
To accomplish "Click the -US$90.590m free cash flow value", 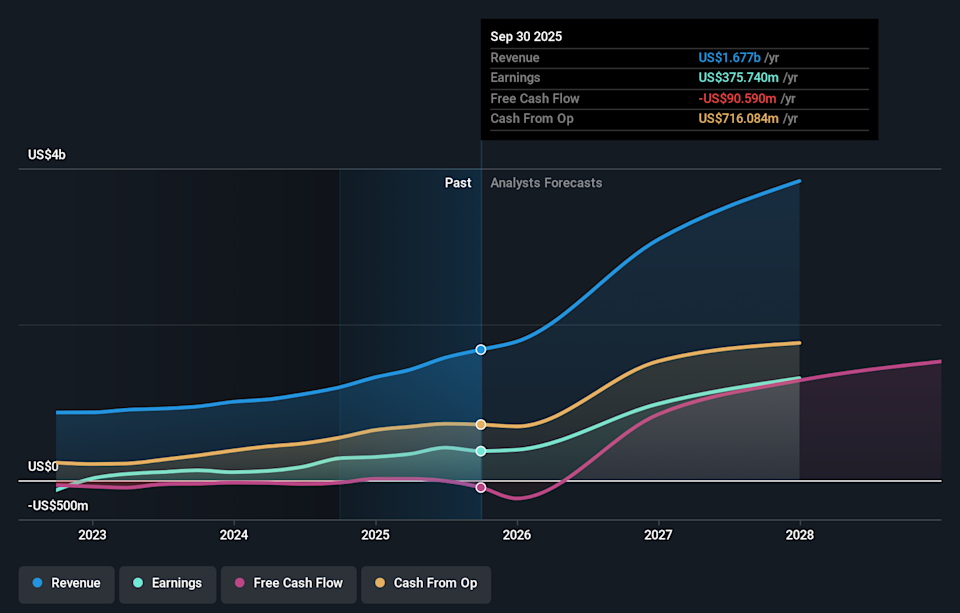I will (737, 99).
